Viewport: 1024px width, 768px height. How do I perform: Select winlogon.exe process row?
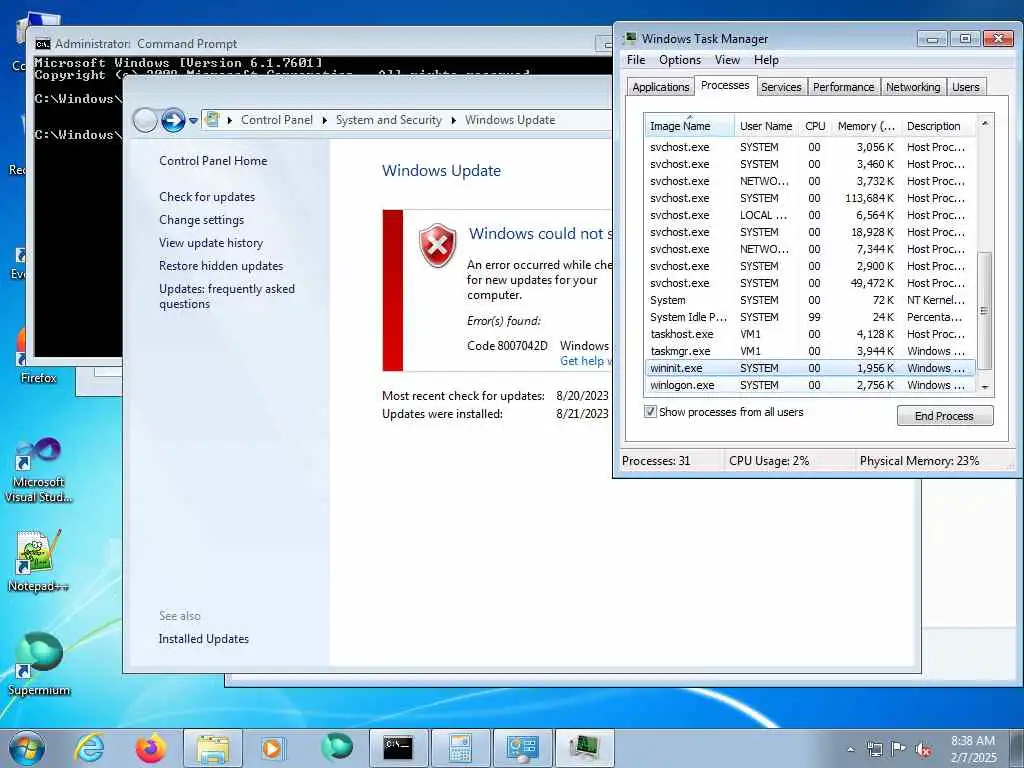(810, 385)
